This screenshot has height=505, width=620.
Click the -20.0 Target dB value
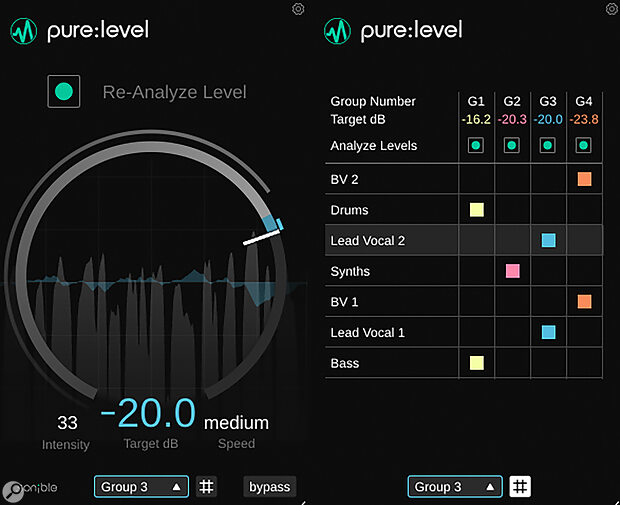(x=148, y=414)
